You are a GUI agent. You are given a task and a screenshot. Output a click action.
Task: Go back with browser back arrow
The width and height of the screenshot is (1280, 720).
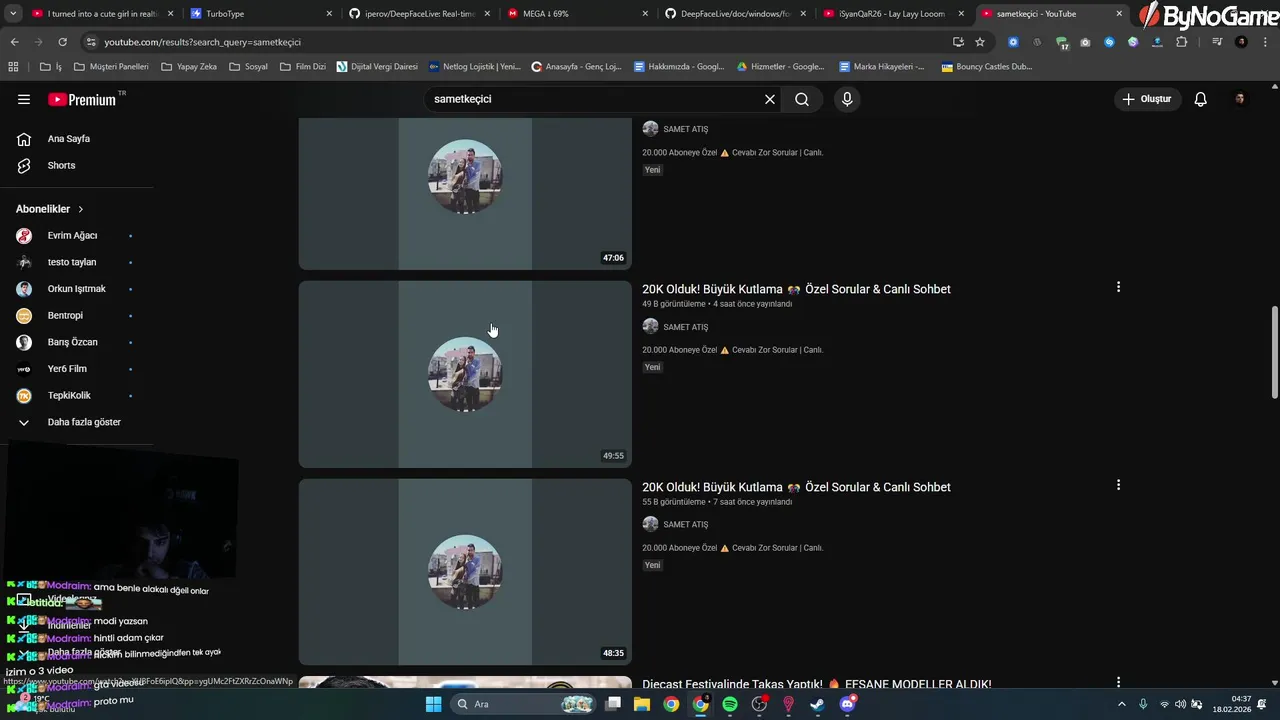[x=14, y=42]
